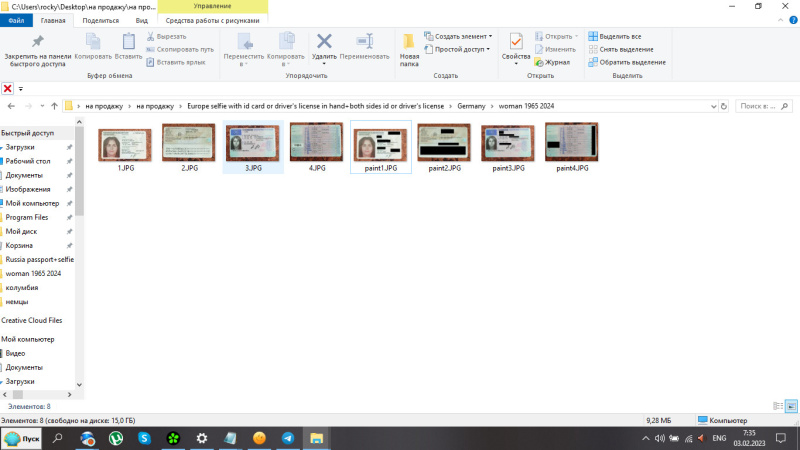Open Telegram from the taskbar
The image size is (800, 450).
point(288,438)
